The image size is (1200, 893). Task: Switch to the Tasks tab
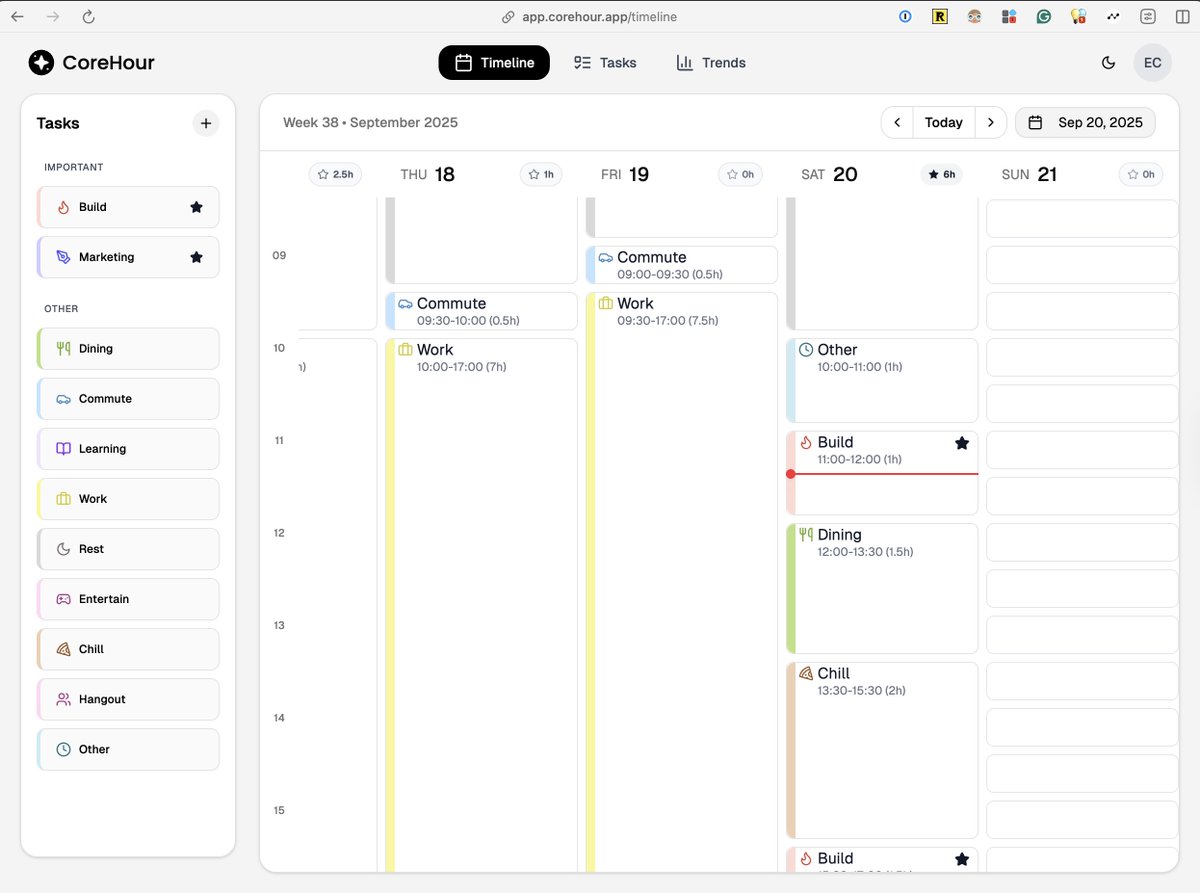coord(605,62)
